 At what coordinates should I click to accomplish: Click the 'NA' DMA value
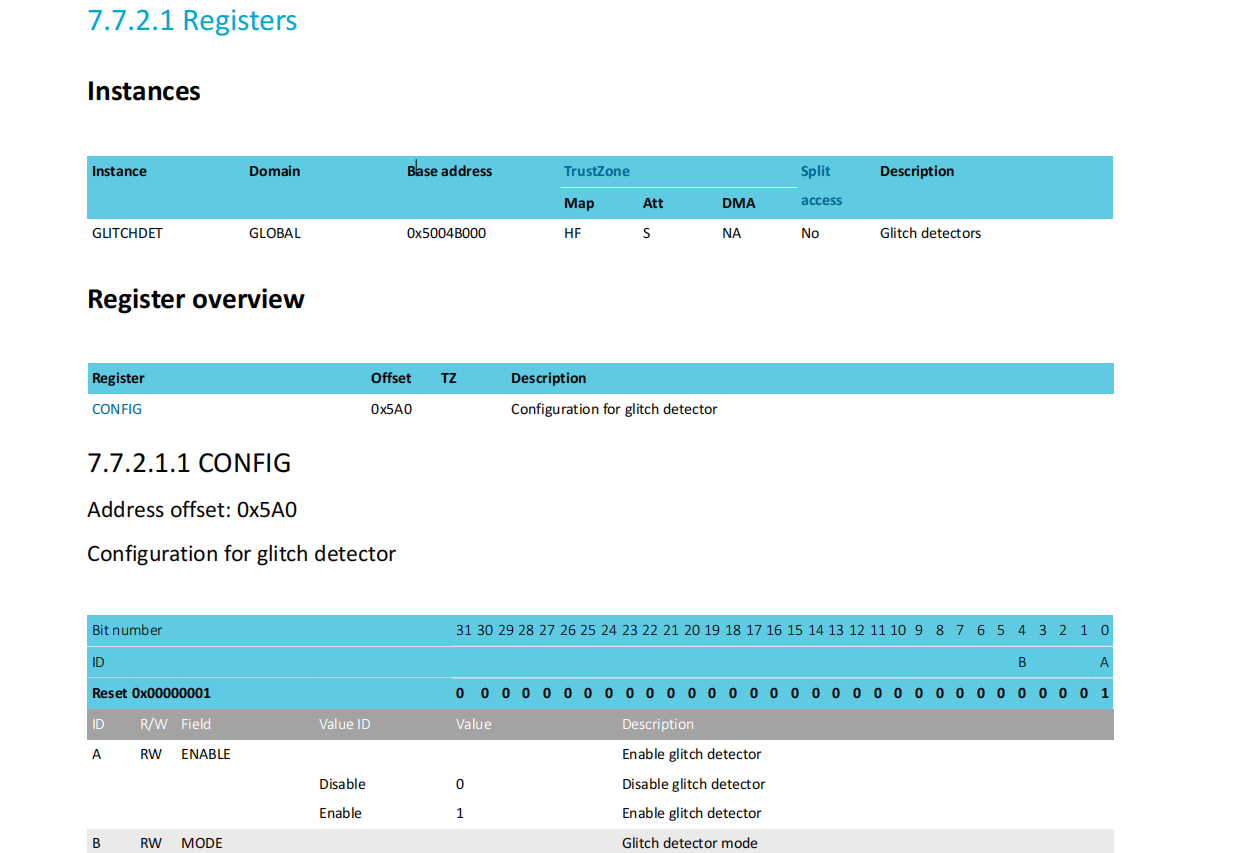pos(731,233)
